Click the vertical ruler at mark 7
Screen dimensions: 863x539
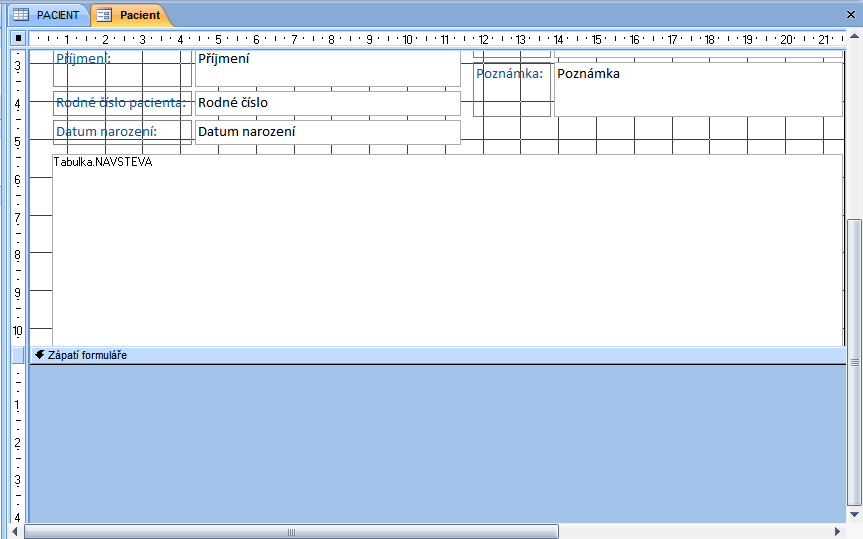18,217
